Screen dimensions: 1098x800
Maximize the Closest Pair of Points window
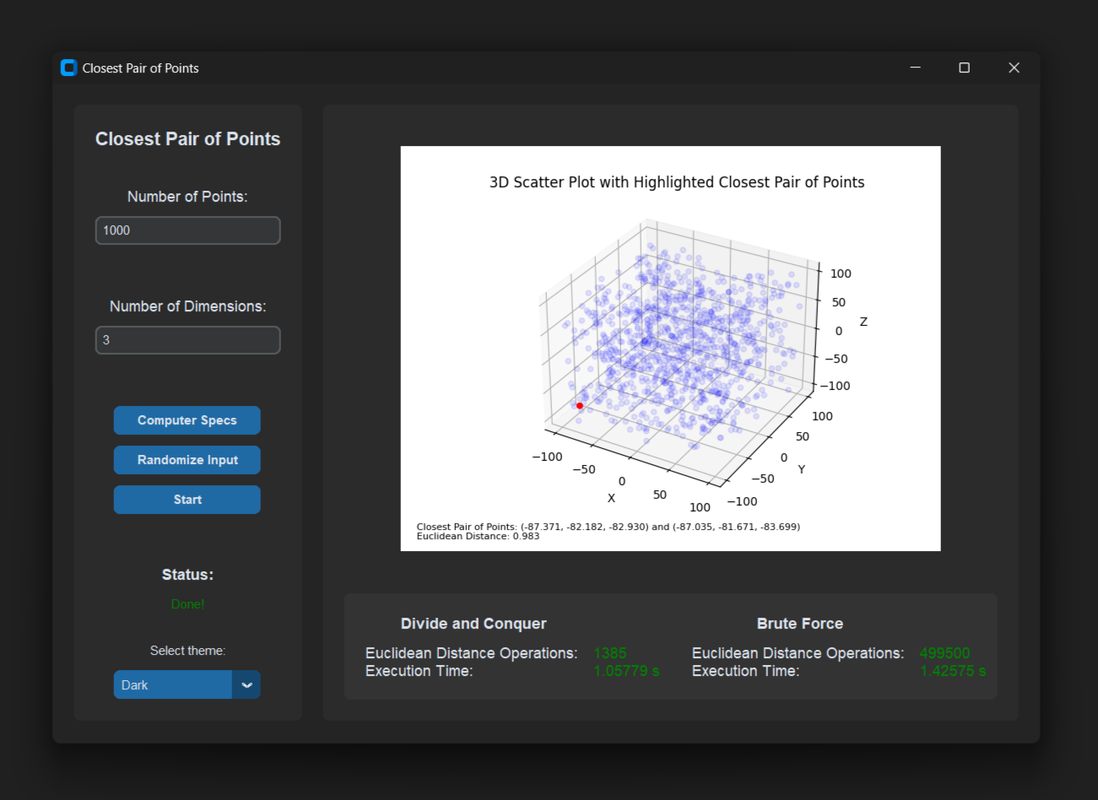pyautogui.click(x=964, y=68)
